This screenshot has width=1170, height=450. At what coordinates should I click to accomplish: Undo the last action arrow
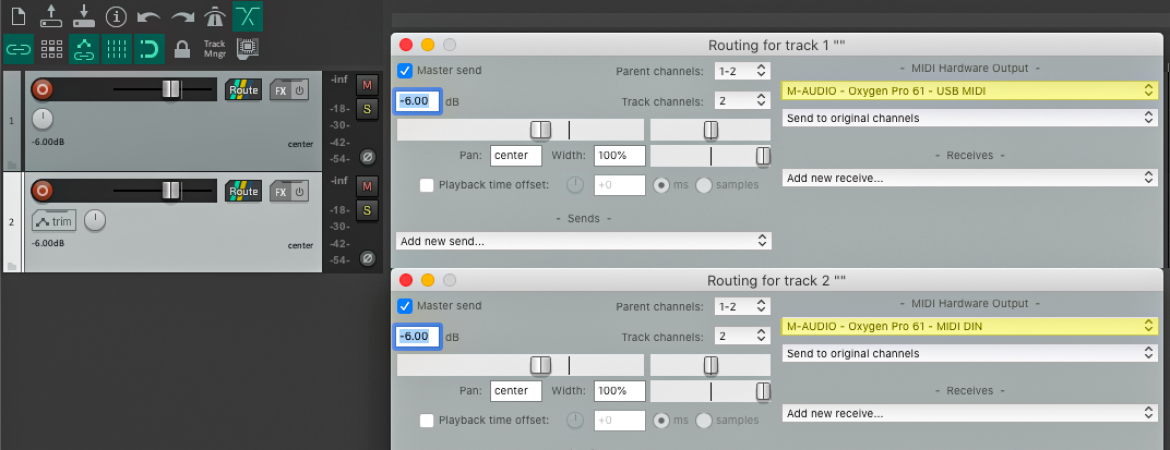149,16
